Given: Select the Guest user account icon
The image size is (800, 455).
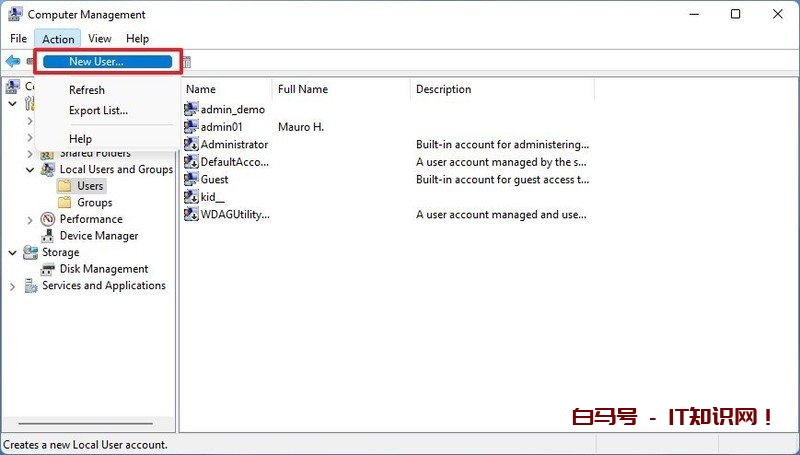Looking at the screenshot, I should click(x=192, y=179).
